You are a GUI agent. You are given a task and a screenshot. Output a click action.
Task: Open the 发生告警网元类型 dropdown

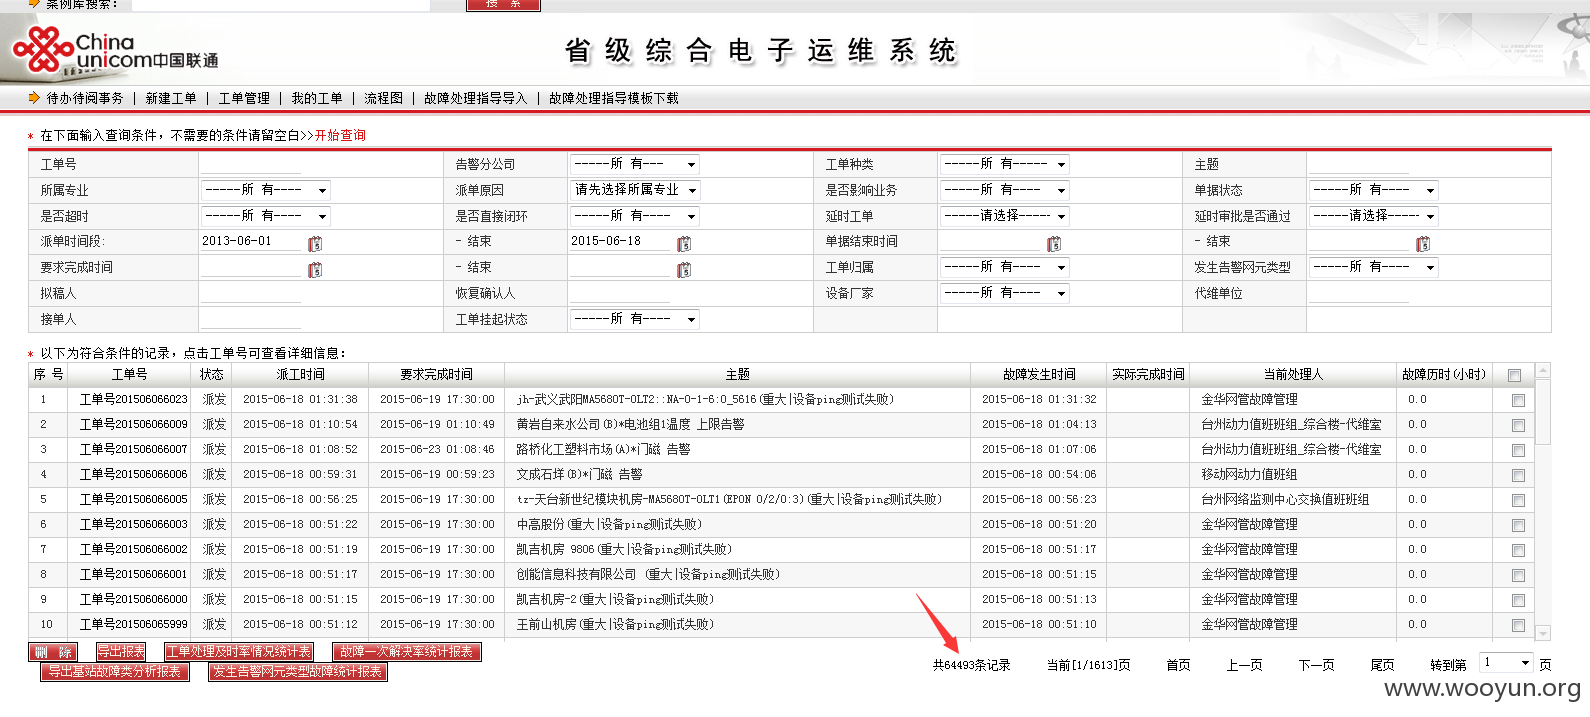[x=1374, y=267]
